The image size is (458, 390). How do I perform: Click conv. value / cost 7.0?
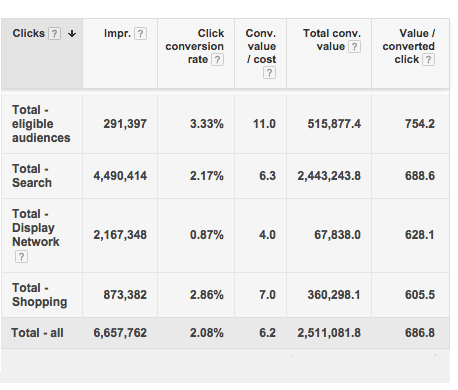tap(268, 295)
